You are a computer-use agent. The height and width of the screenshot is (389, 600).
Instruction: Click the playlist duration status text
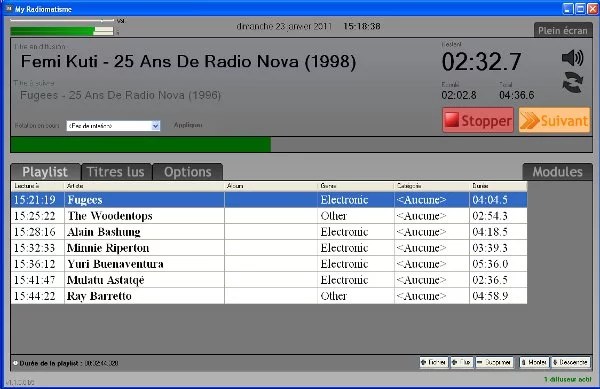click(68, 363)
